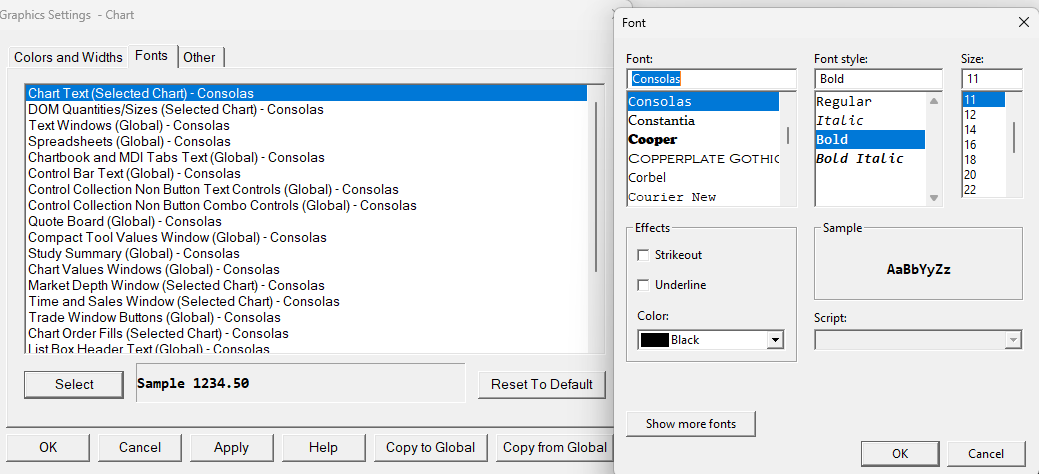Viewport: 1039px width, 474px height.
Task: Click the Font name input field
Action: point(711,78)
